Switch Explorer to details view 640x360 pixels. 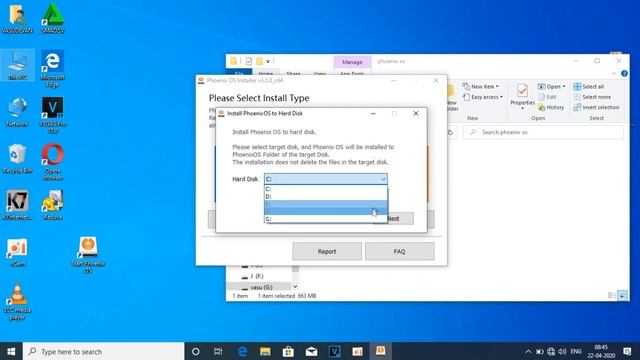point(611,296)
